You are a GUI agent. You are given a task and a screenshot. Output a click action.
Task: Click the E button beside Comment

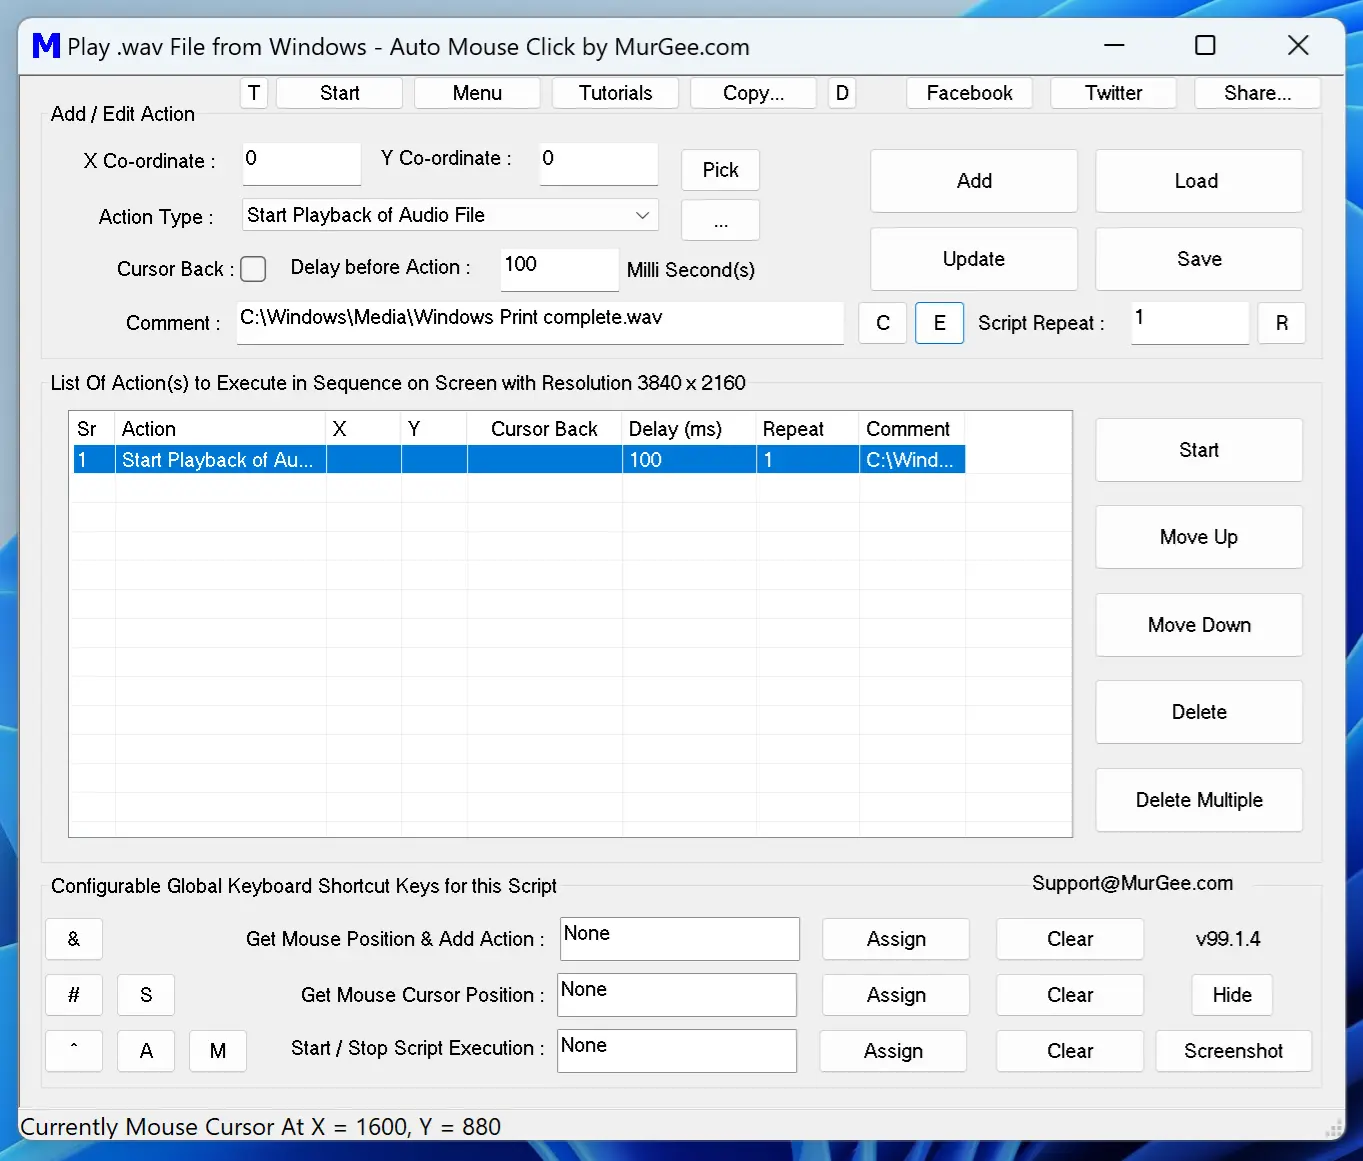pyautogui.click(x=939, y=323)
